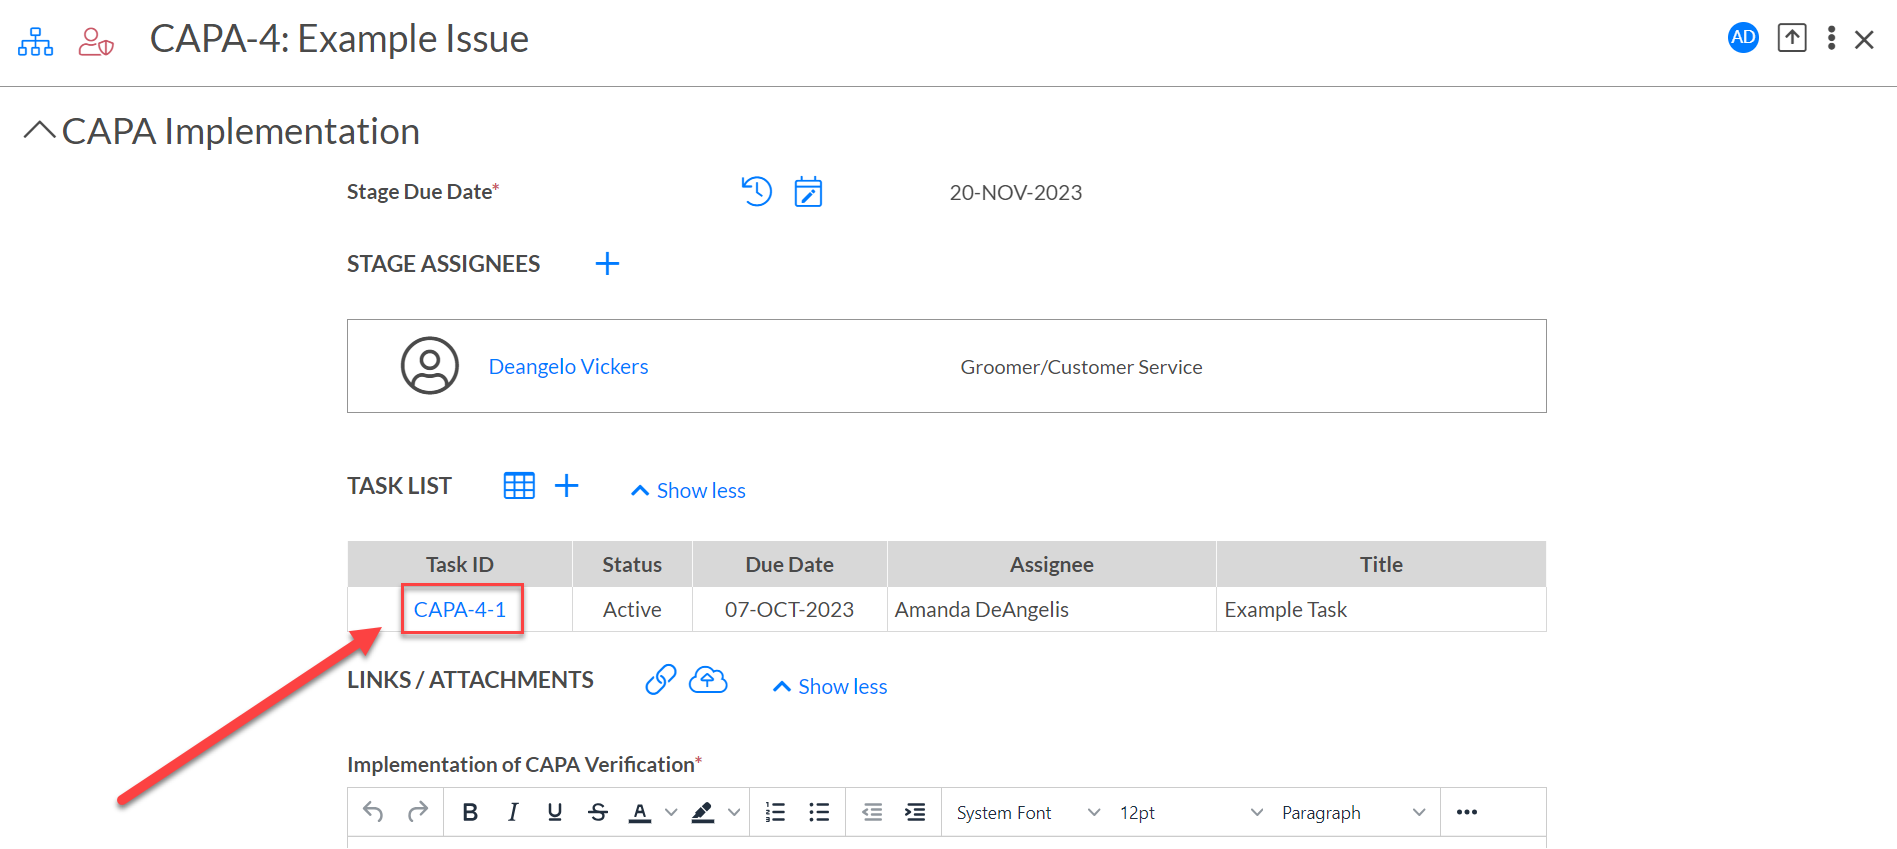Edit the stage due date calendar
The width and height of the screenshot is (1897, 849).
[x=808, y=191]
